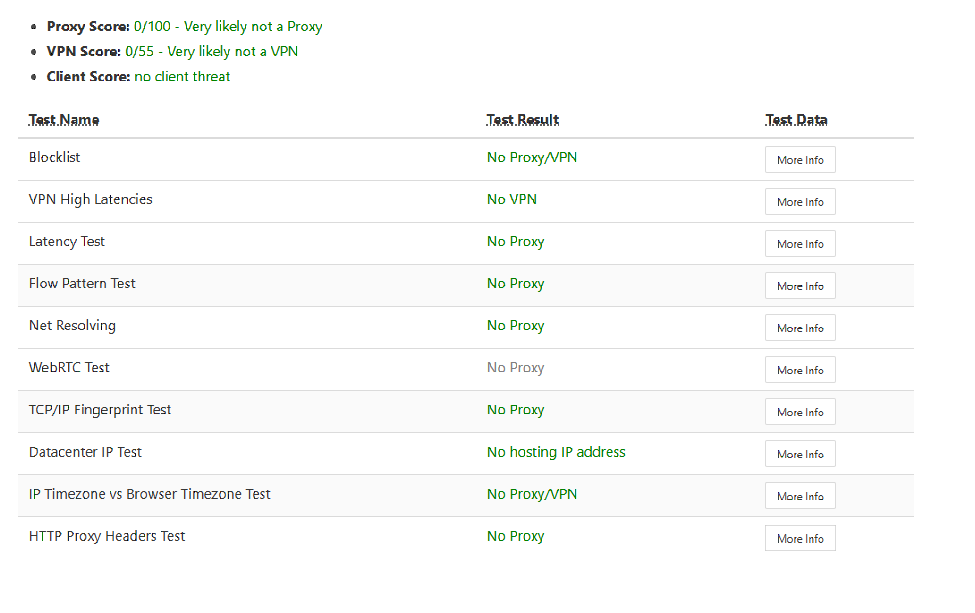Screen dimensions: 975x613
Task: Click More Info for HTTP Proxy Headers Test
Action: [x=800, y=538]
